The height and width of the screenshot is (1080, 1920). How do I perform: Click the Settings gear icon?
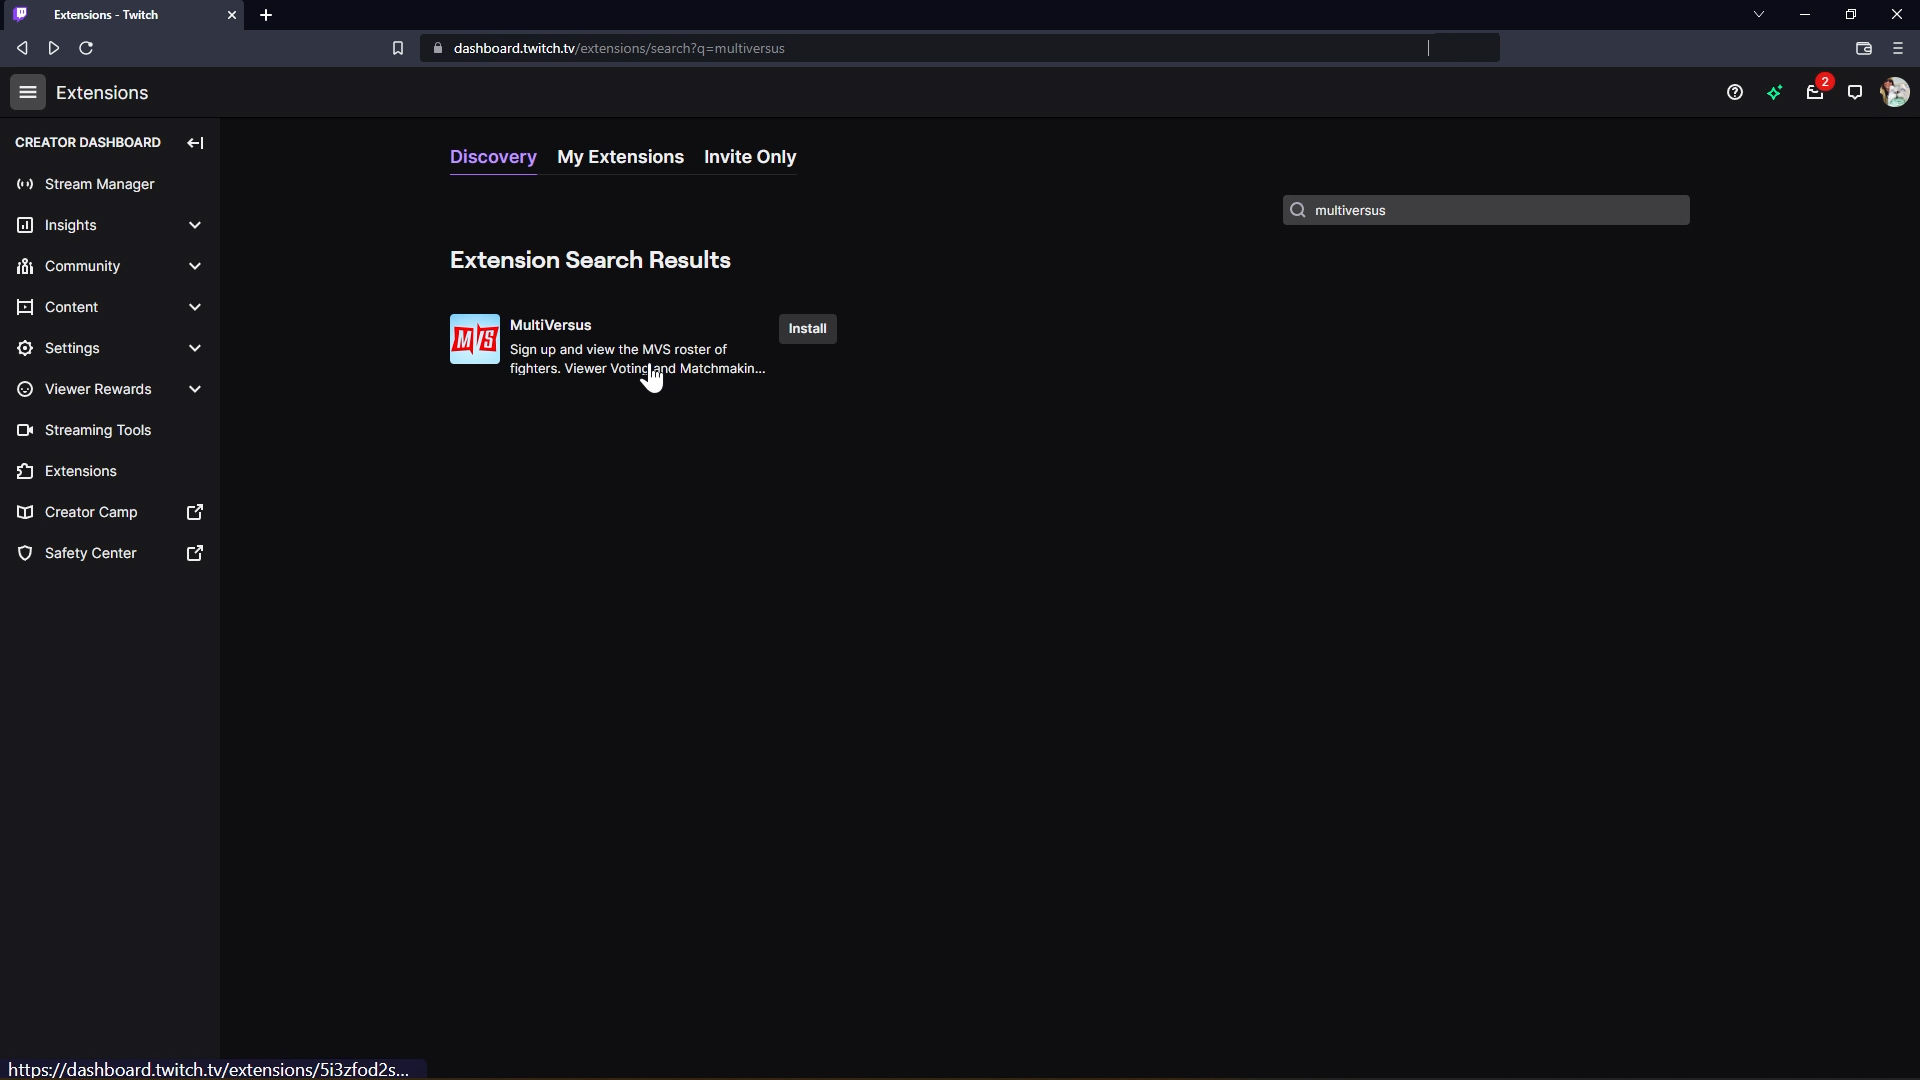(x=25, y=348)
